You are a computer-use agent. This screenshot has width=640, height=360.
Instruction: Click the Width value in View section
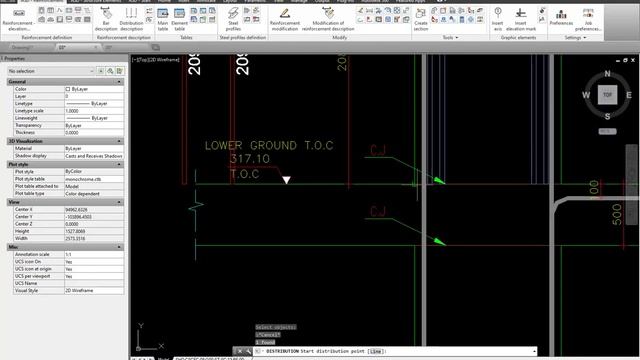(94, 238)
